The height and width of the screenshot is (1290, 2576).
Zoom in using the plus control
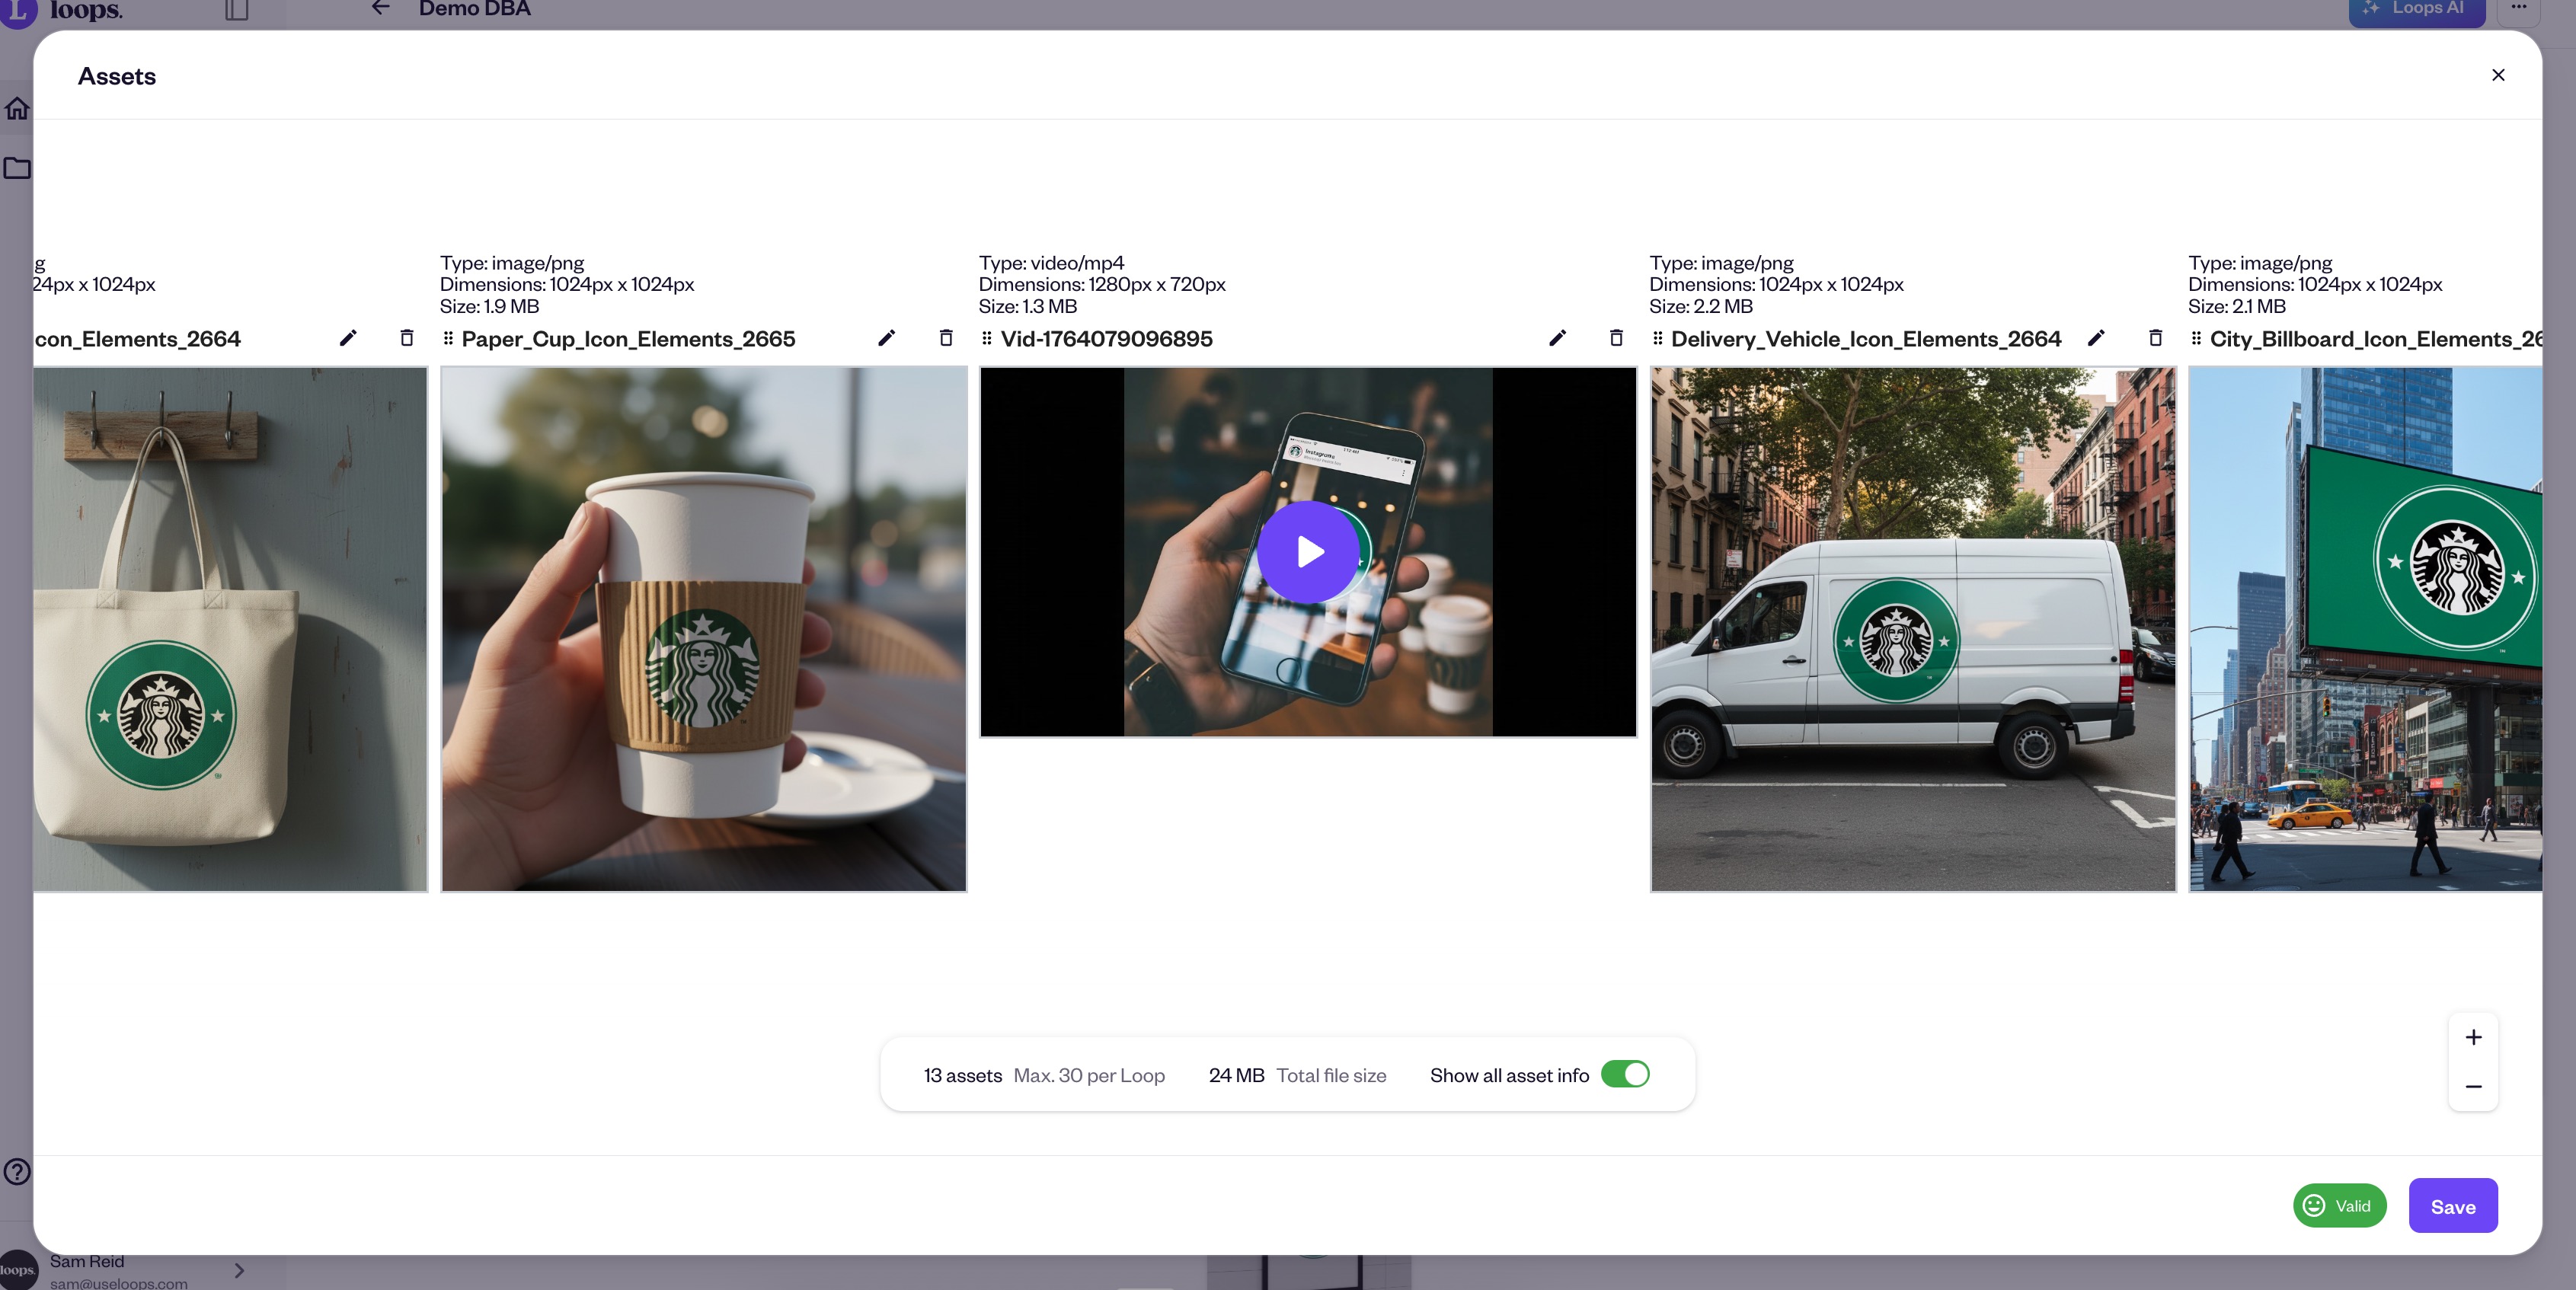point(2473,1036)
